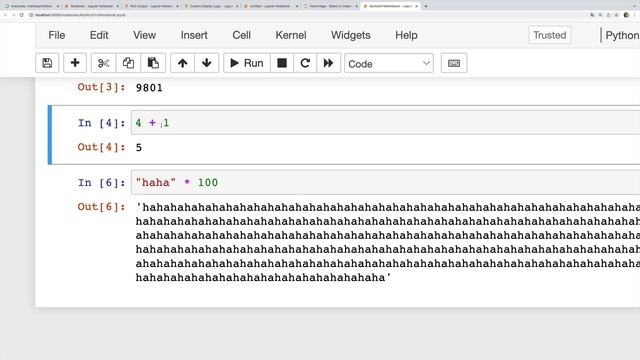Switch to the Anaconda Individual Edition browser tab
This screenshot has height=360, width=640.
point(32,6)
